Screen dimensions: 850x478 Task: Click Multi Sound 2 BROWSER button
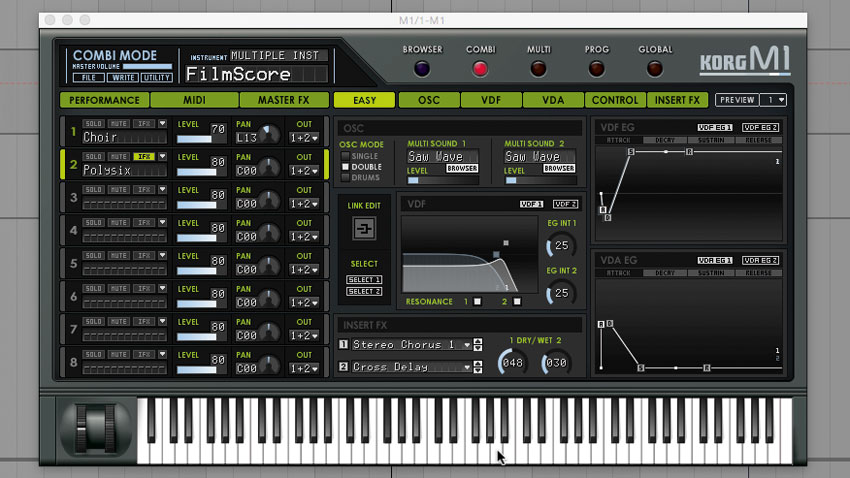pyautogui.click(x=559, y=169)
